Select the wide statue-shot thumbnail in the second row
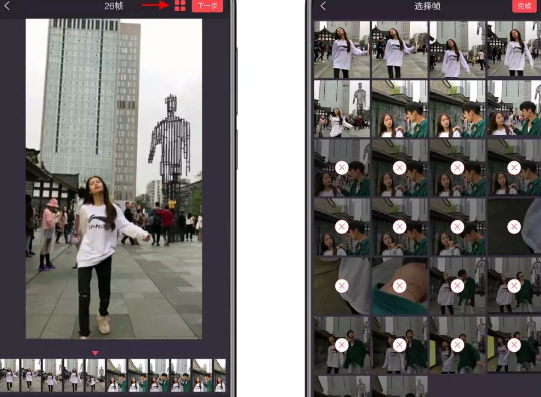541x397 pixels. coord(342,109)
